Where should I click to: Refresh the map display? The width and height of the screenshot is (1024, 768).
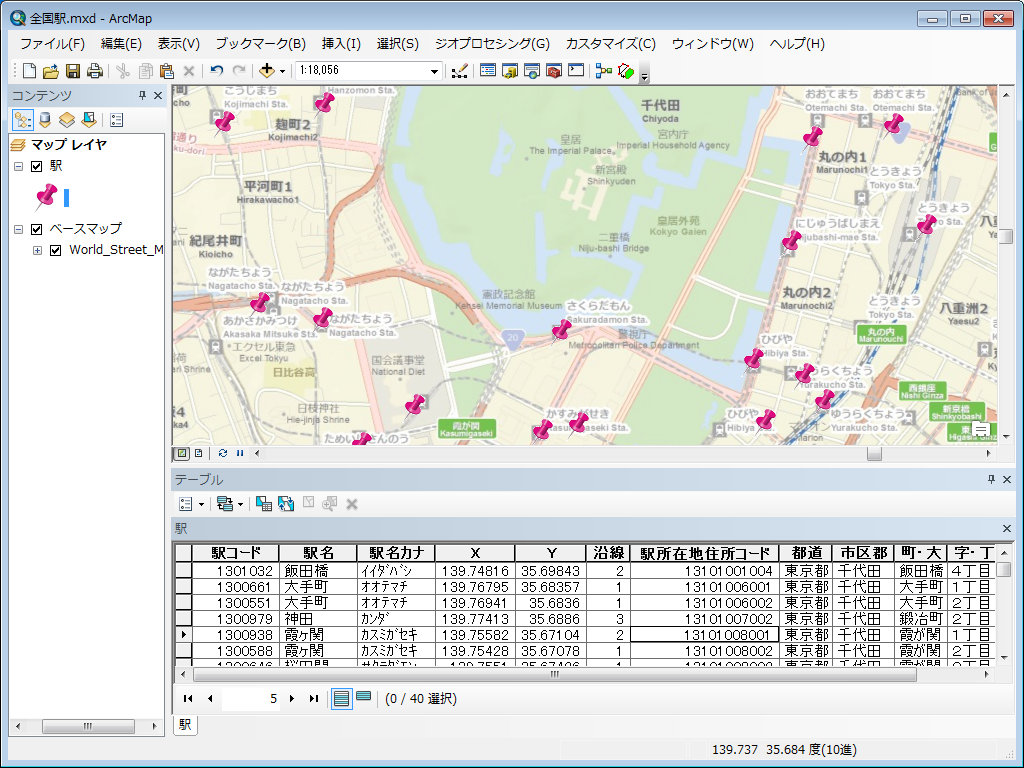[223, 453]
